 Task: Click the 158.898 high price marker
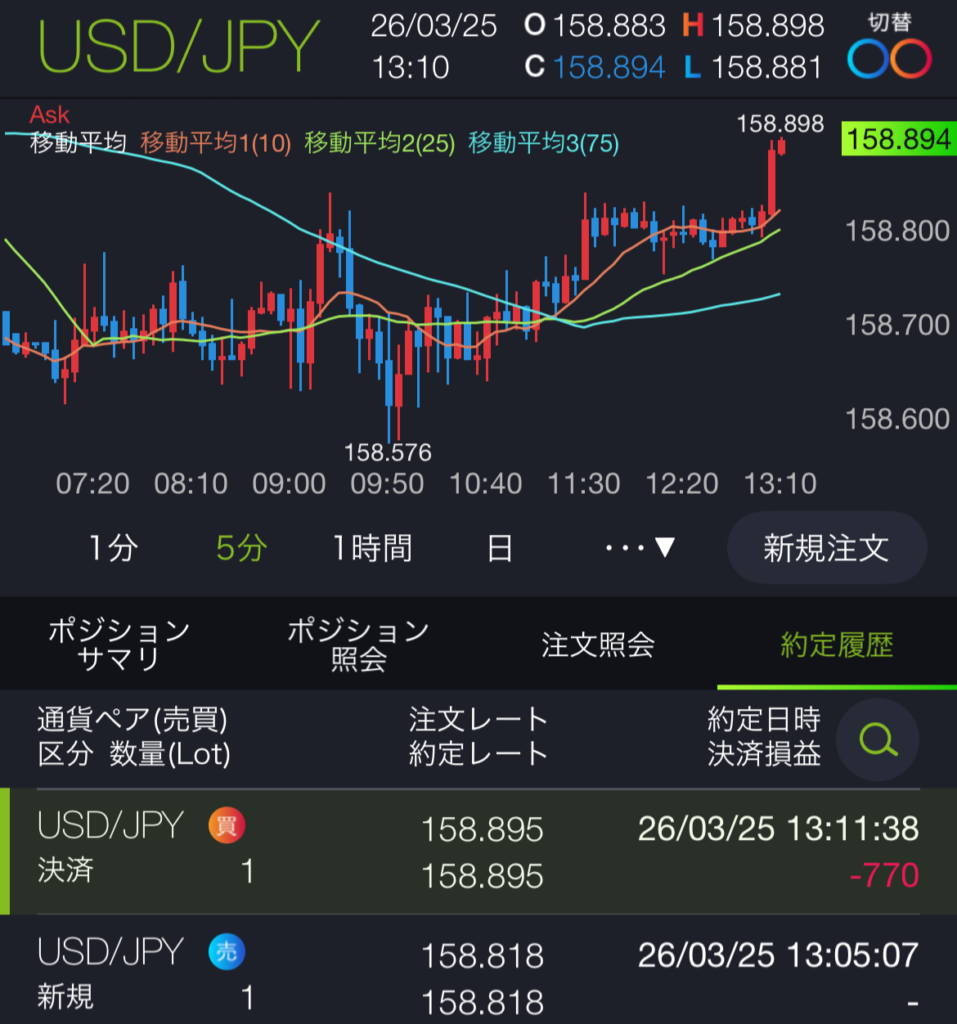pyautogui.click(x=781, y=125)
